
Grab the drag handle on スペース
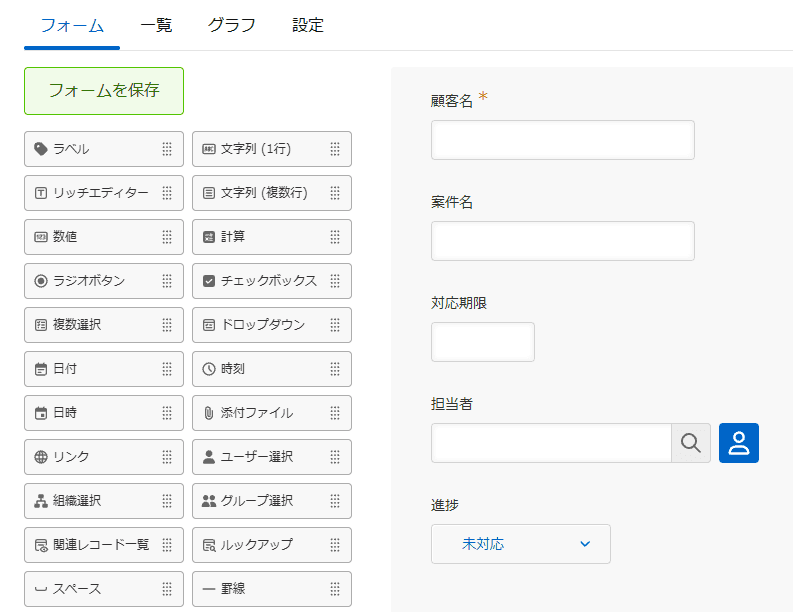pos(167,589)
